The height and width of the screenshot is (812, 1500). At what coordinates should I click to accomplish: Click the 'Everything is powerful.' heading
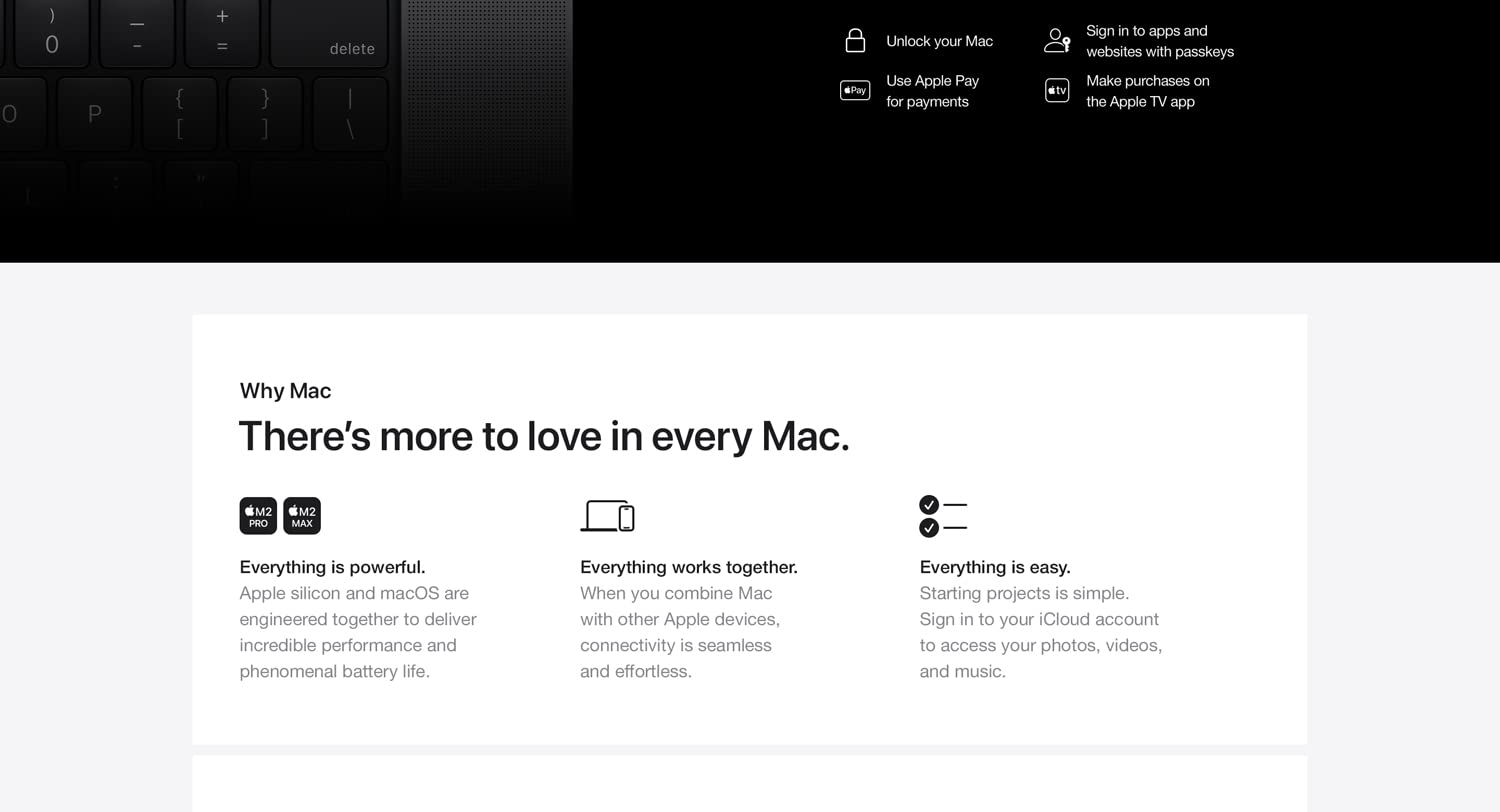click(332, 567)
